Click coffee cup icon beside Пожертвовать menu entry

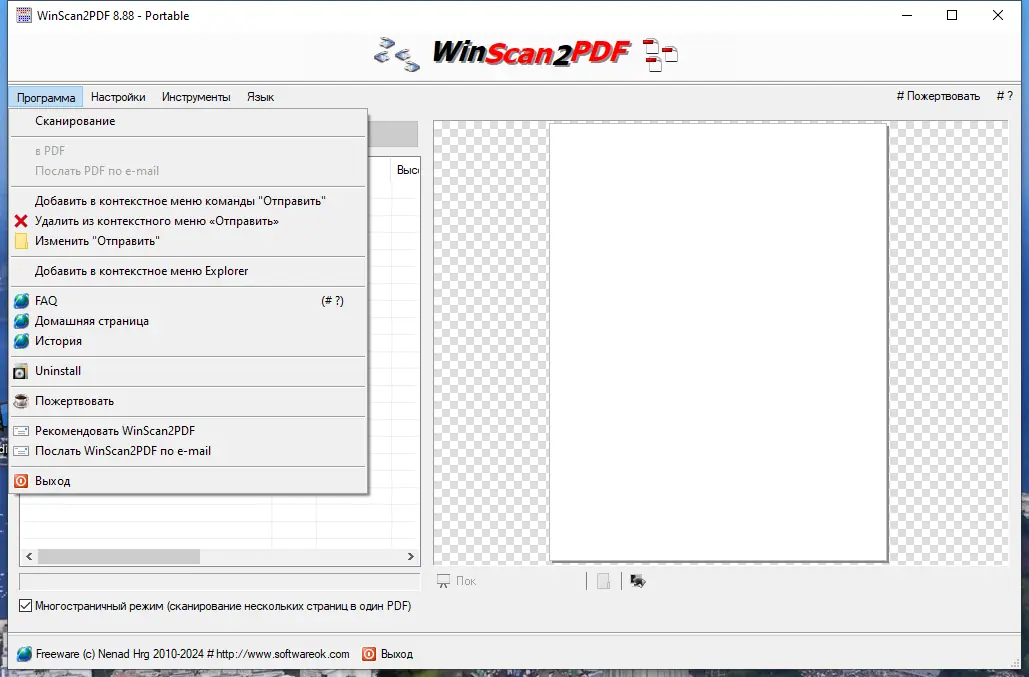(x=21, y=401)
